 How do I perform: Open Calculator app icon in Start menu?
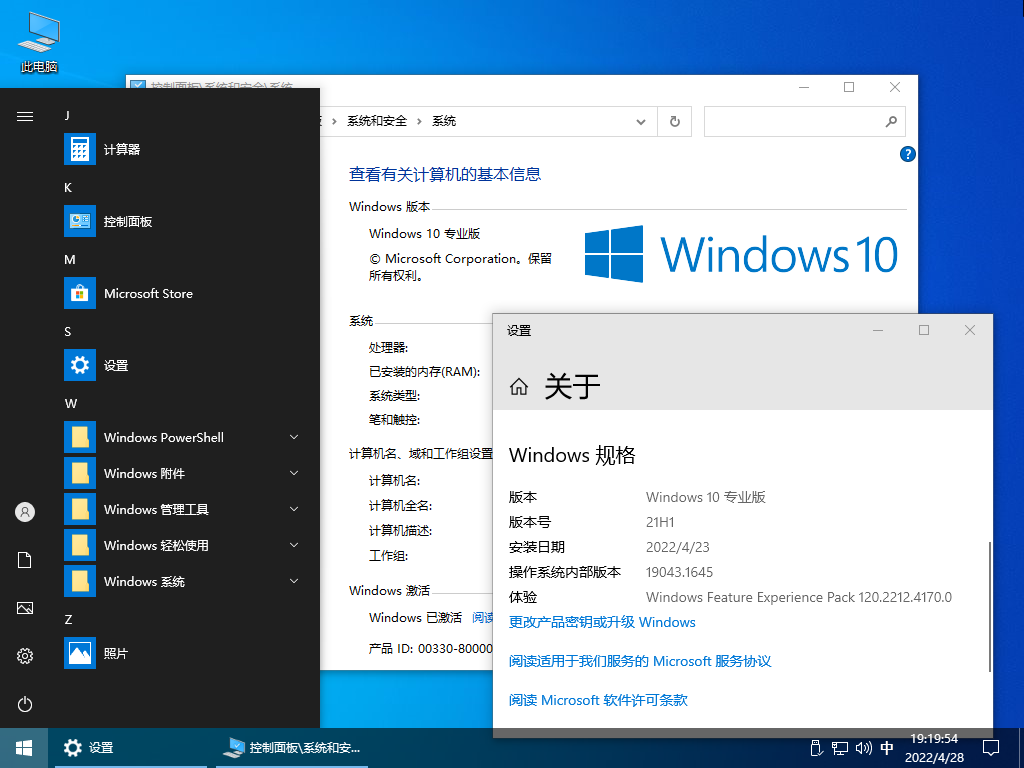80,149
